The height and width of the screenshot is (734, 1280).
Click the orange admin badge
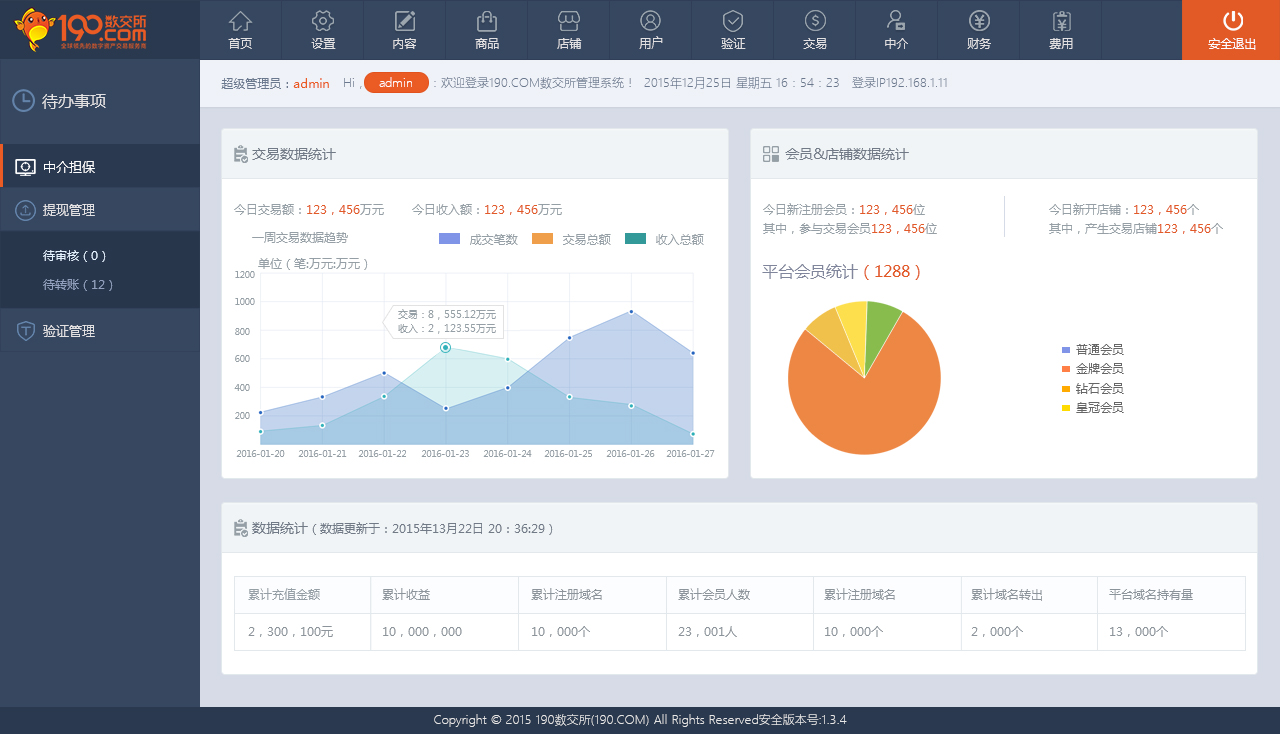pos(396,83)
